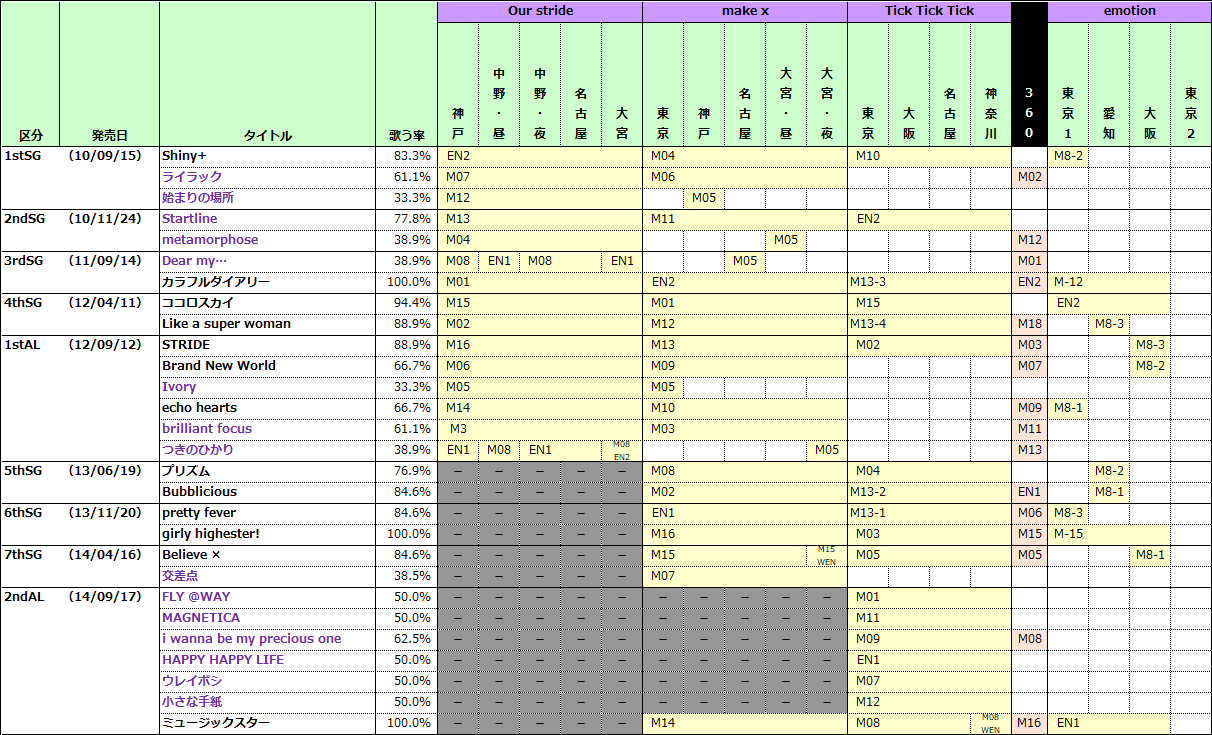The width and height of the screenshot is (1212, 735).
Task: Click the song title "カラフルダイアリー"
Action: 216,282
